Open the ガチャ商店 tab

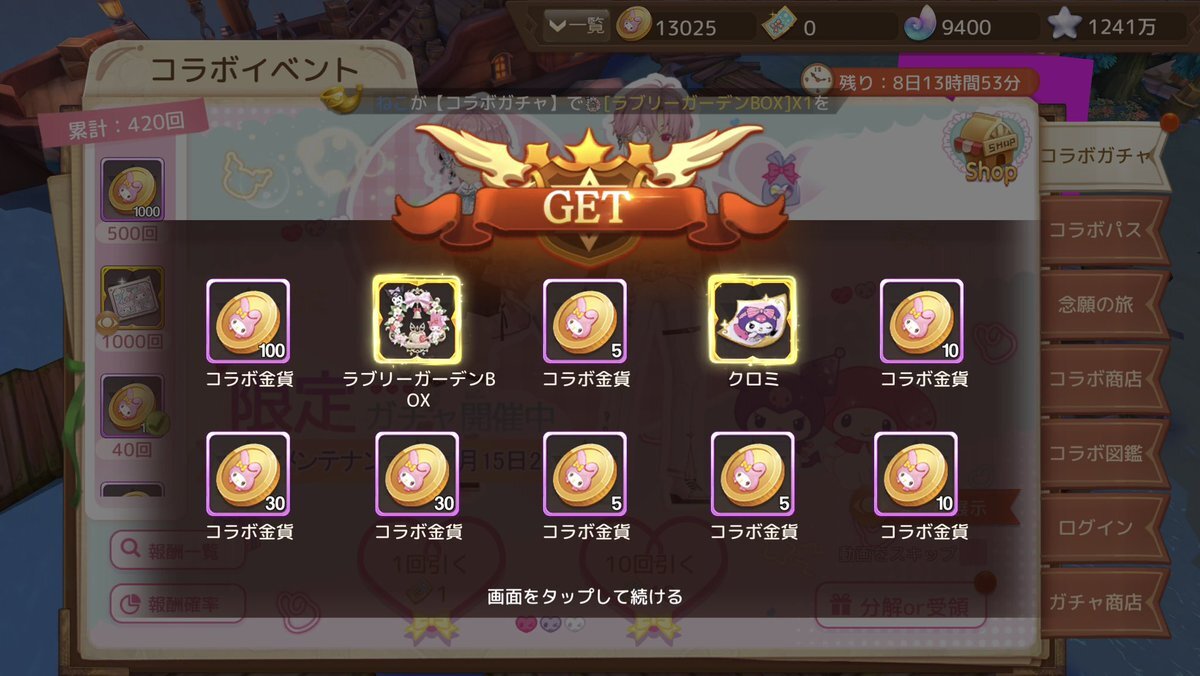point(1095,602)
